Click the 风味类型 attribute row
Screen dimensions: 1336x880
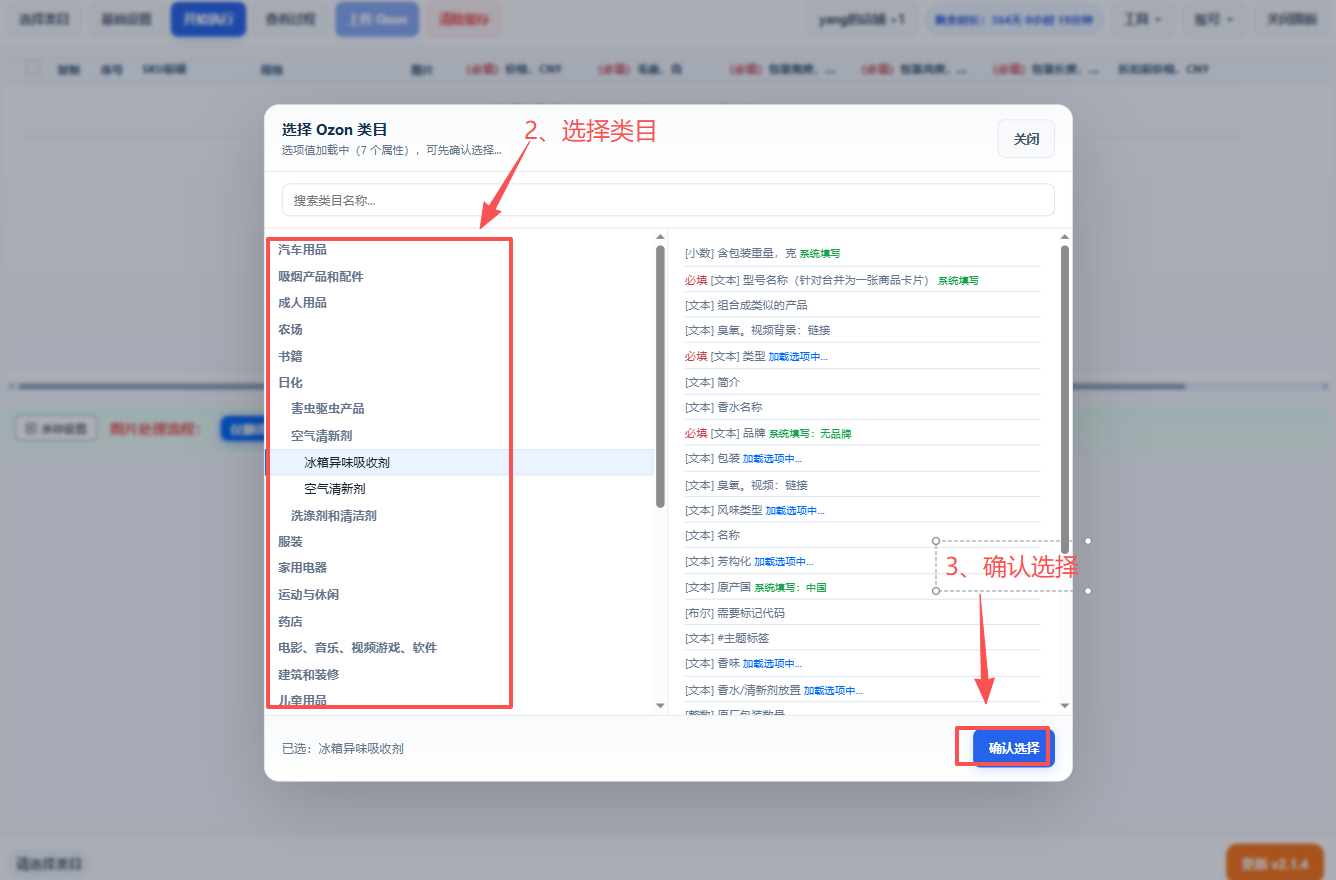point(862,510)
